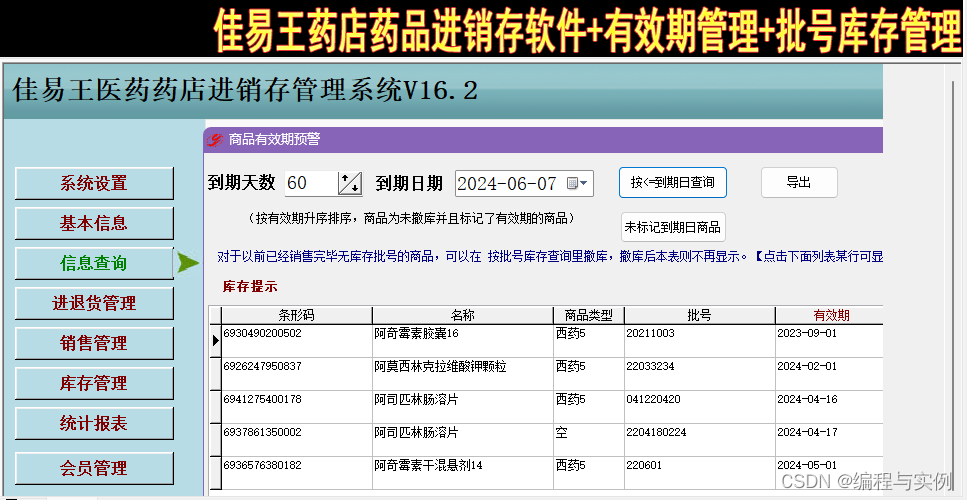Click 阿司匹林肠溶片 with batch 041220420
This screenshot has height=500, width=967.
(x=463, y=407)
